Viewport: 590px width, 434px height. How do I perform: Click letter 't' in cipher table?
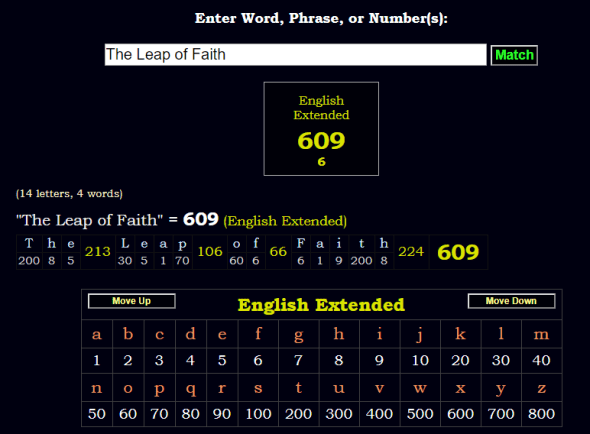pyautogui.click(x=298, y=387)
